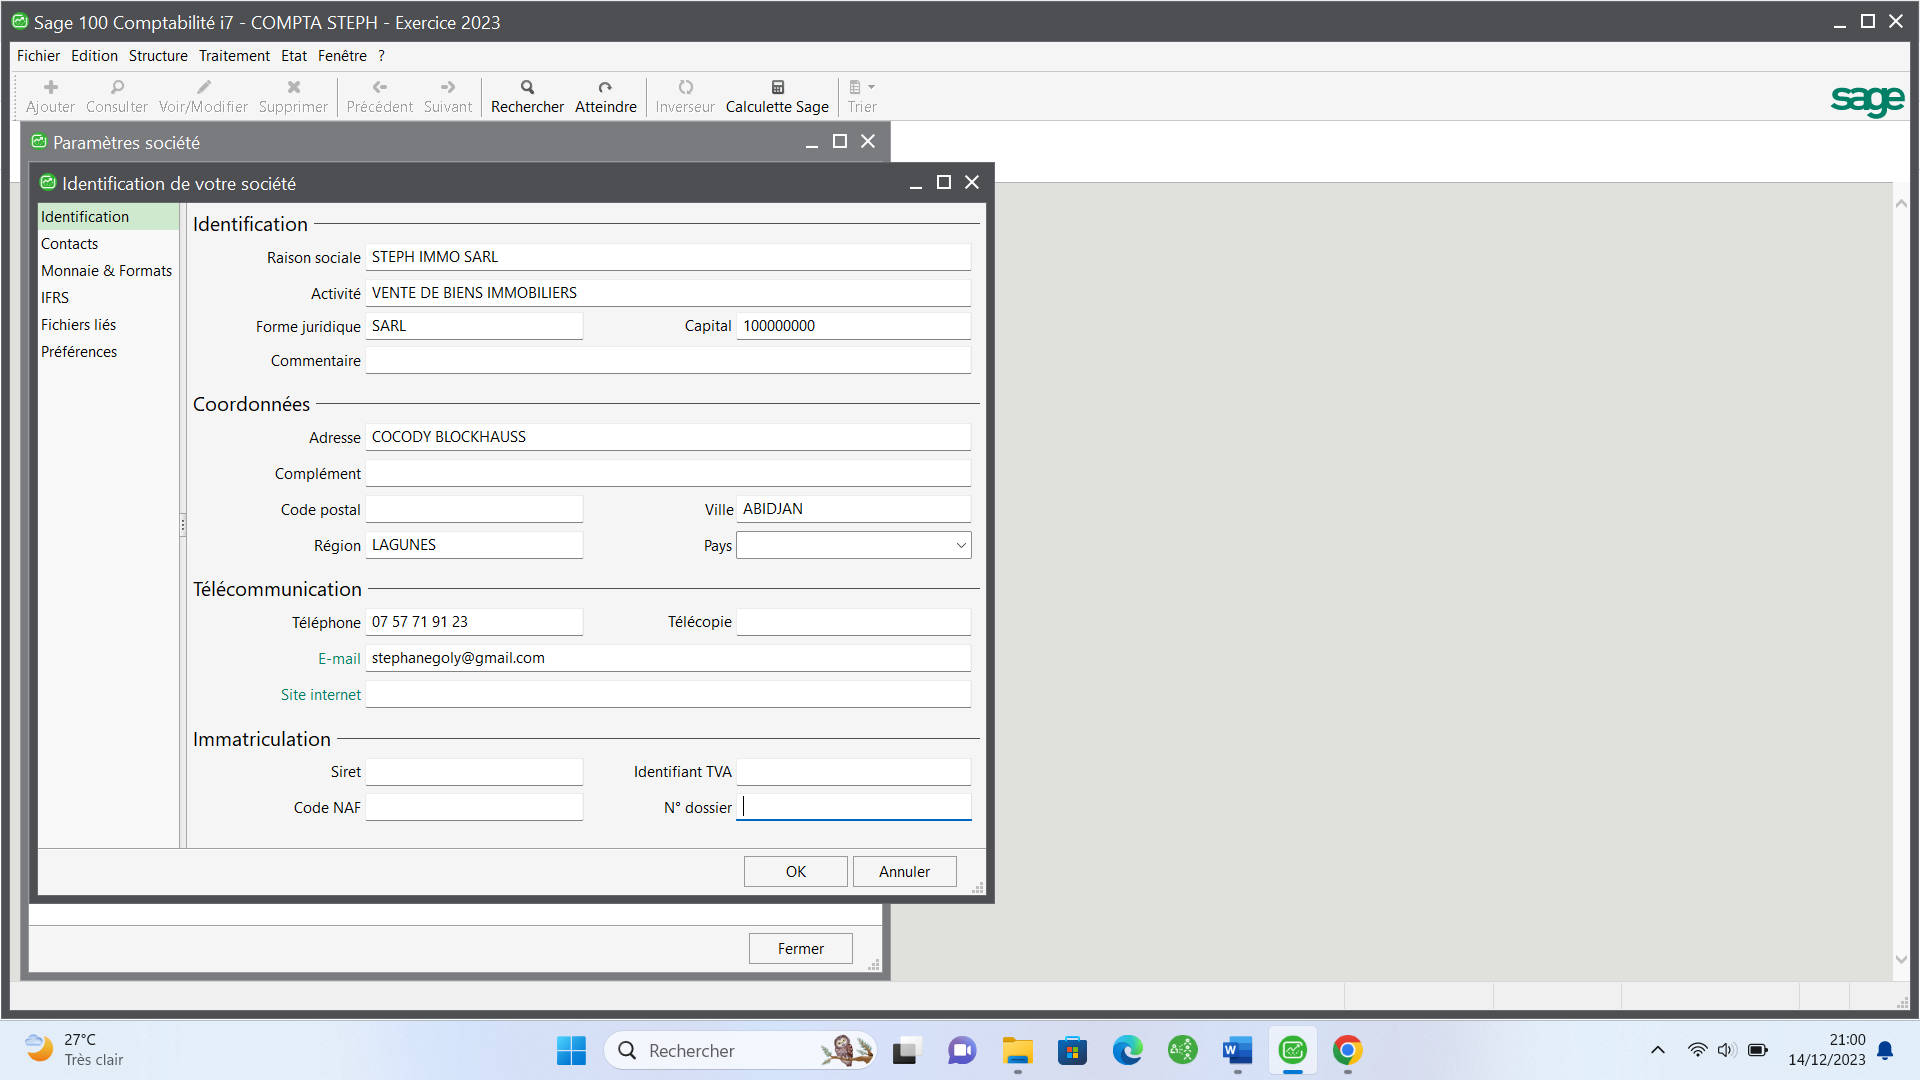Click the Capital input field
Image resolution: width=1920 pixels, height=1080 pixels.
point(853,326)
